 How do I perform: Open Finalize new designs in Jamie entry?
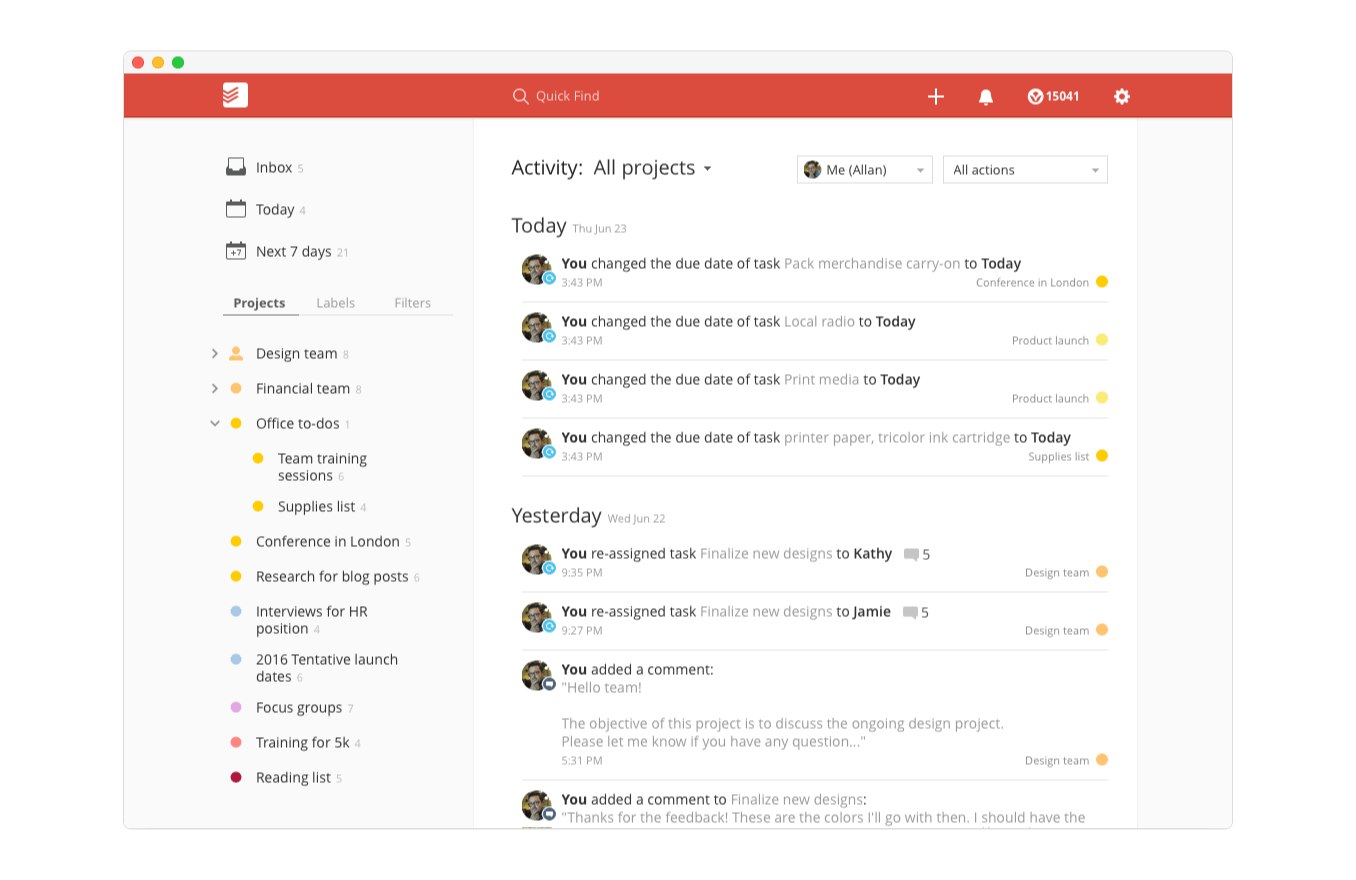[766, 612]
